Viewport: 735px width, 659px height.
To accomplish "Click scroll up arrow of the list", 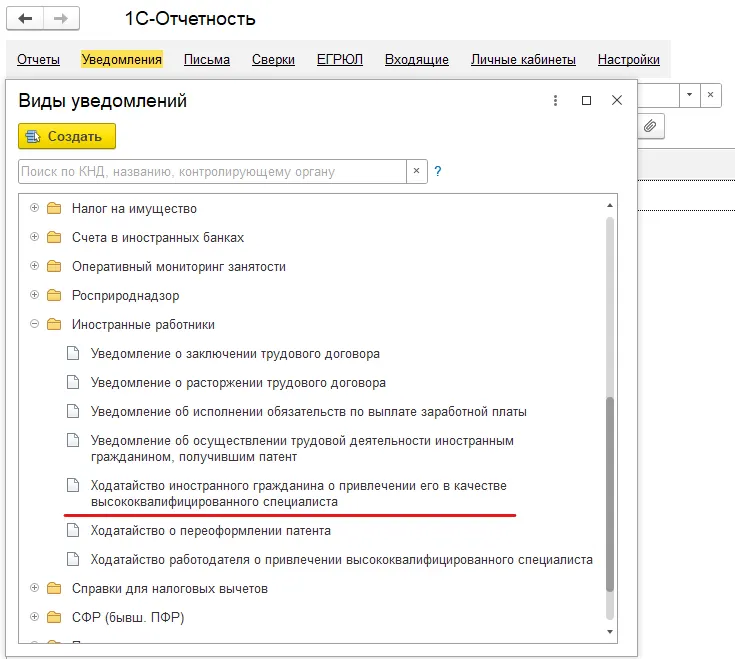I will pos(610,205).
